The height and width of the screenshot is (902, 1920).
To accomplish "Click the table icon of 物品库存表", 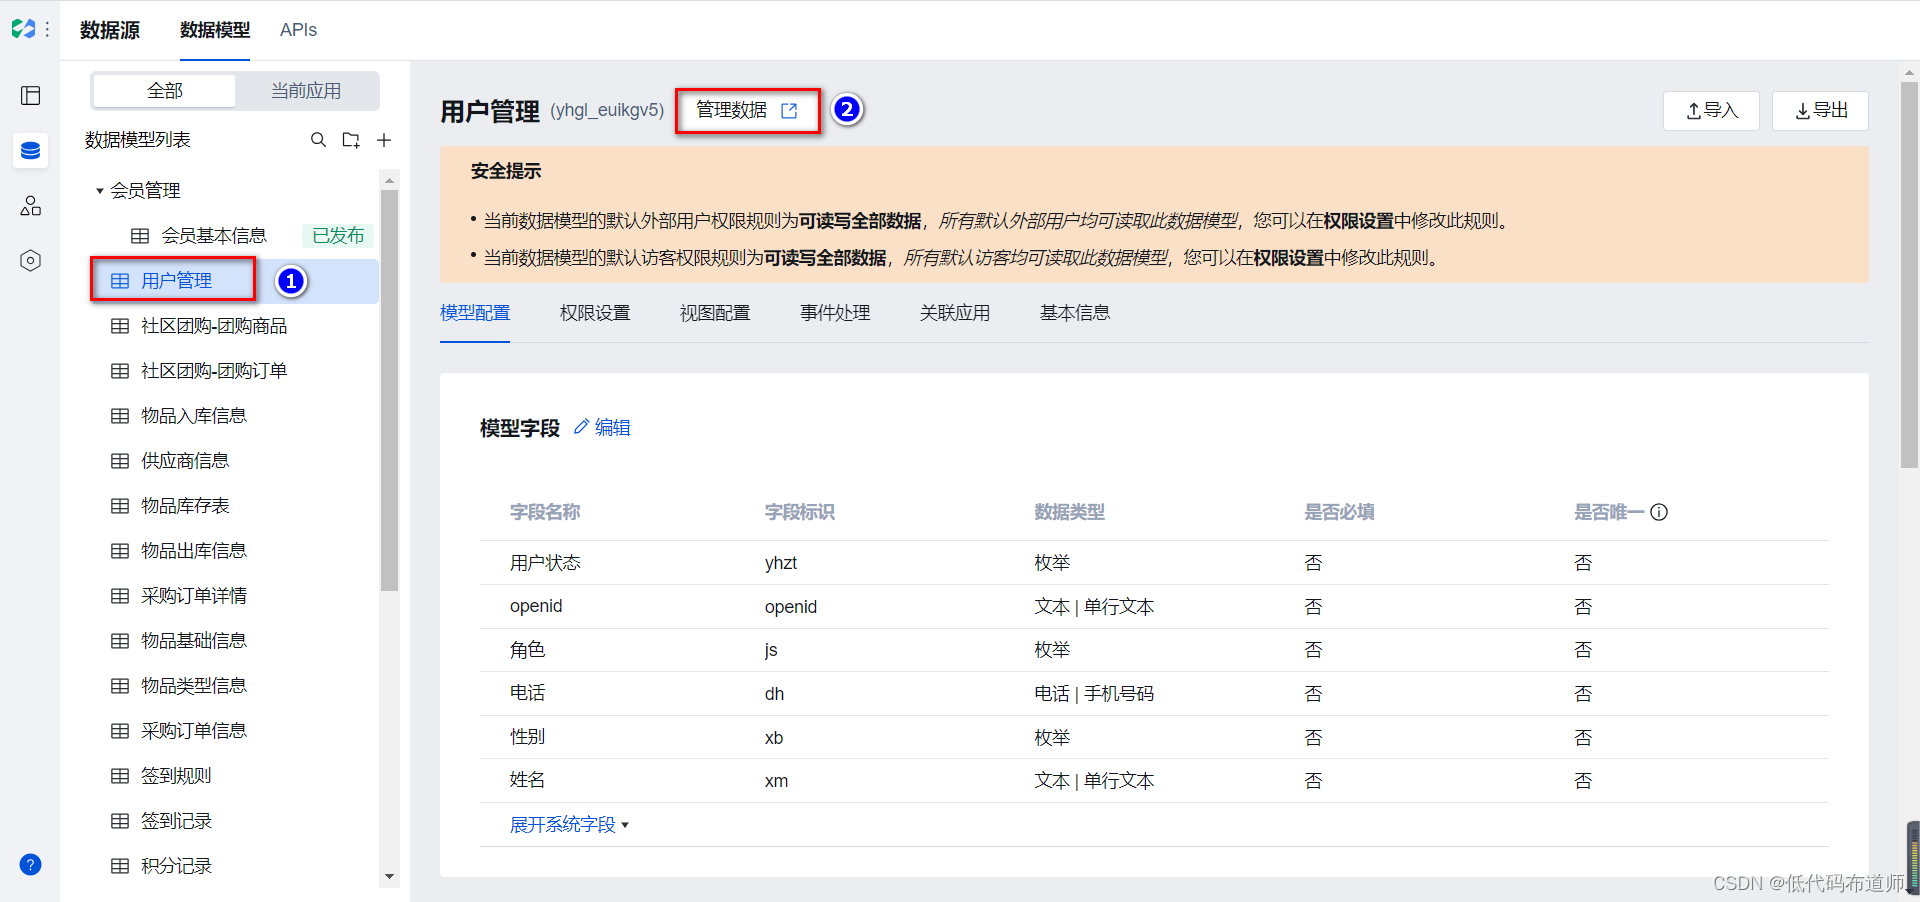I will click(x=120, y=506).
